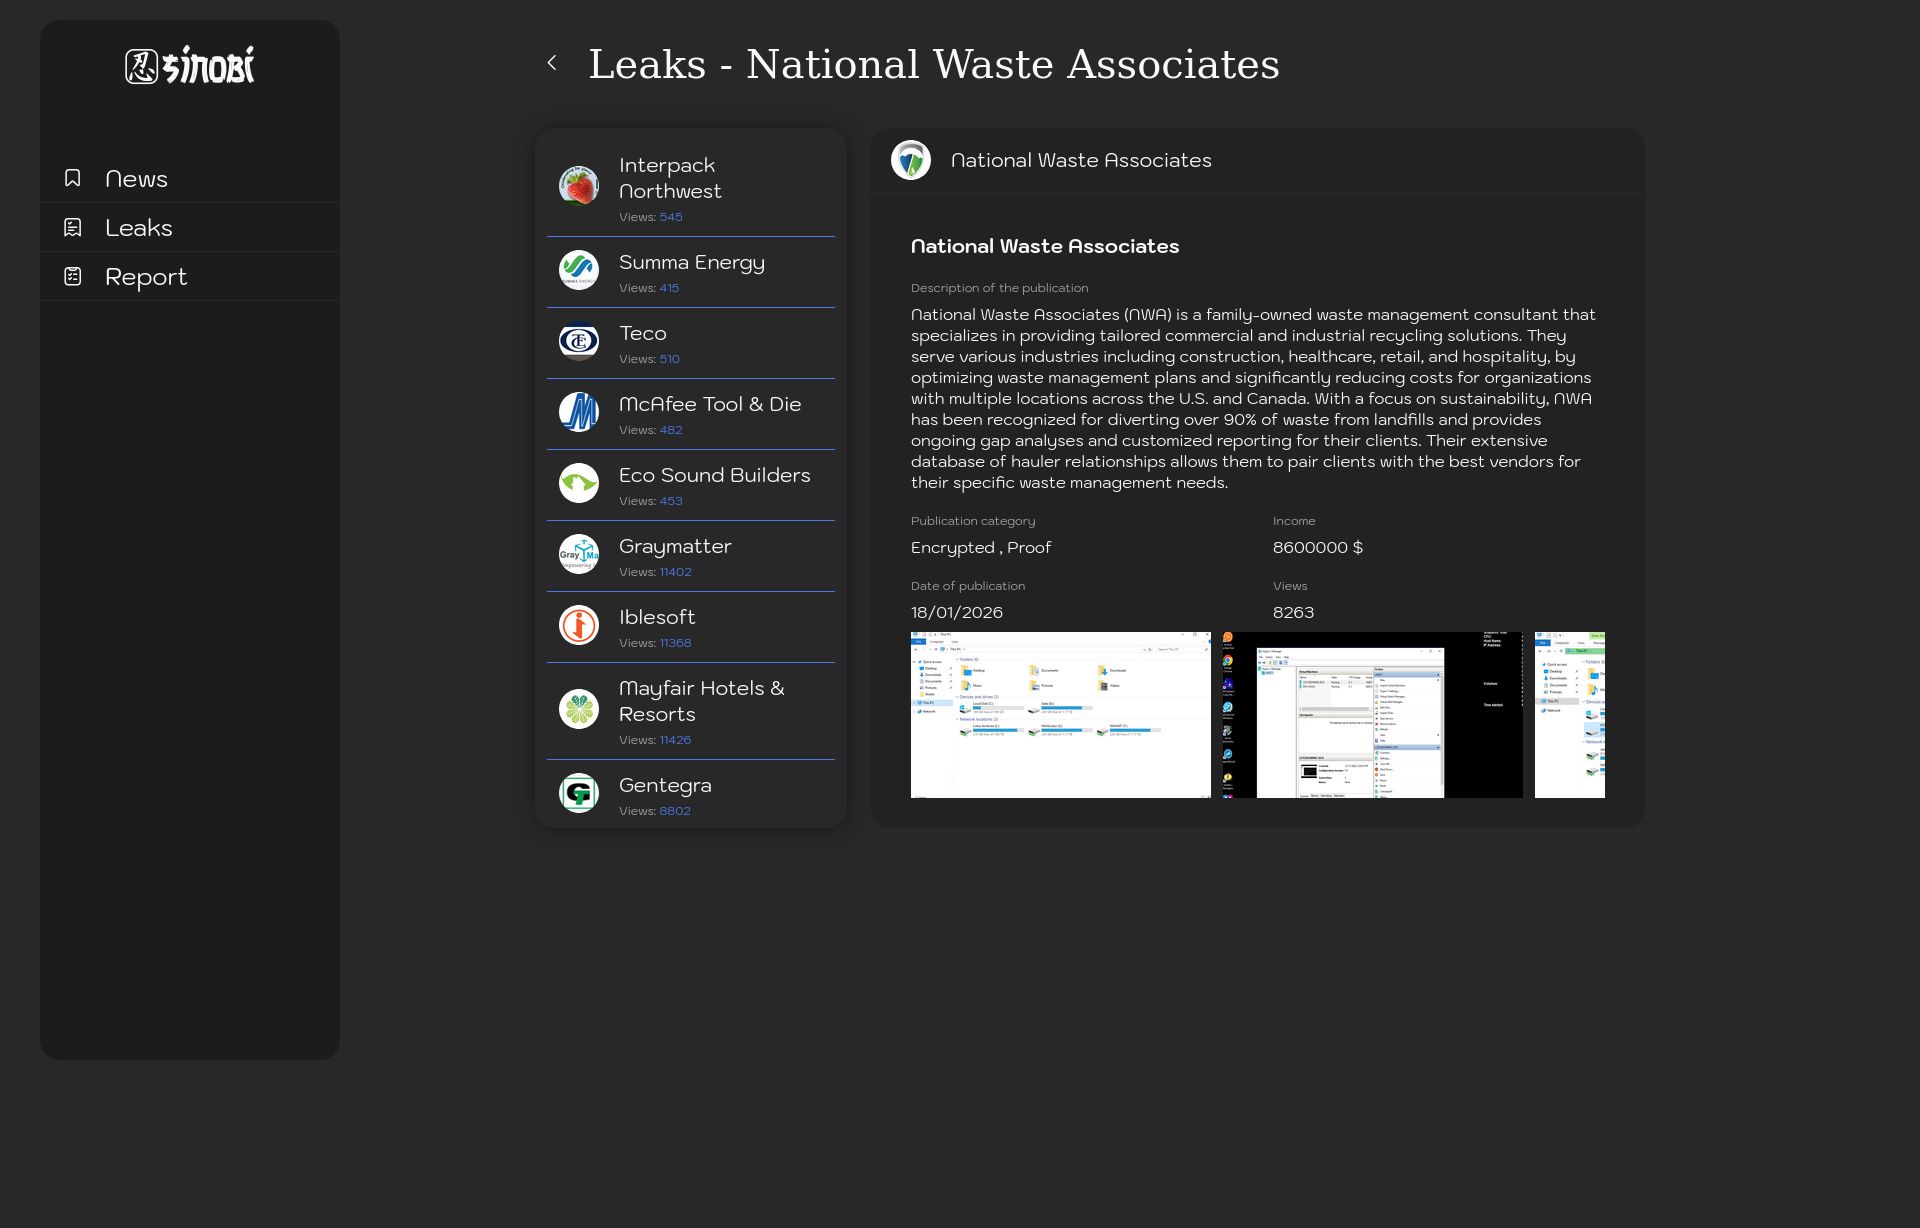Select the Leaks menu item
Viewport: 1920px width, 1228px height.
tap(139, 228)
